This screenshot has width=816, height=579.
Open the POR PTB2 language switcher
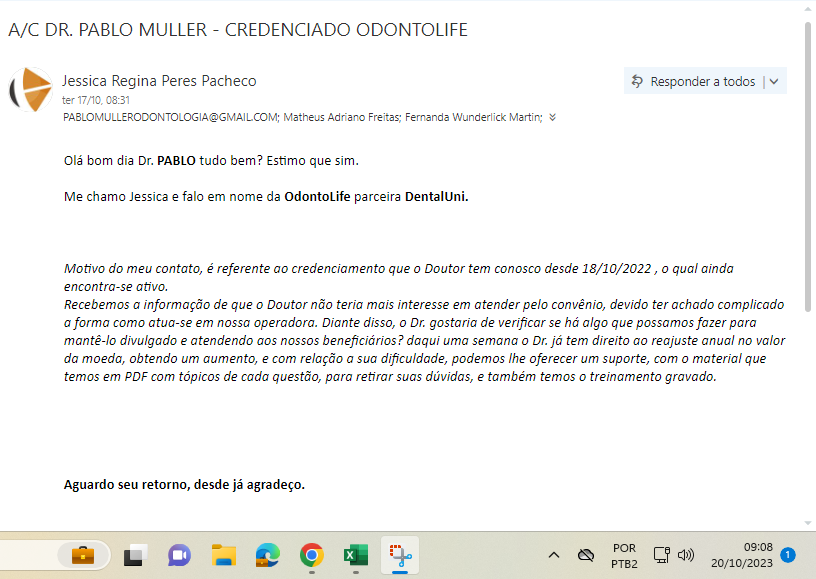(x=624, y=556)
